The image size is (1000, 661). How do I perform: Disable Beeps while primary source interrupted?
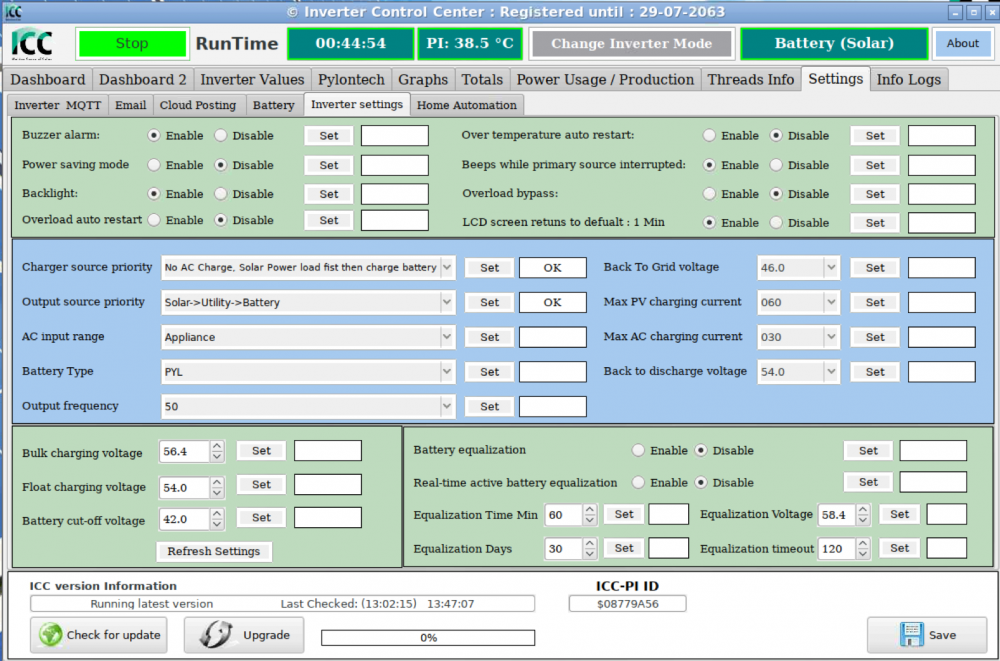(776, 165)
